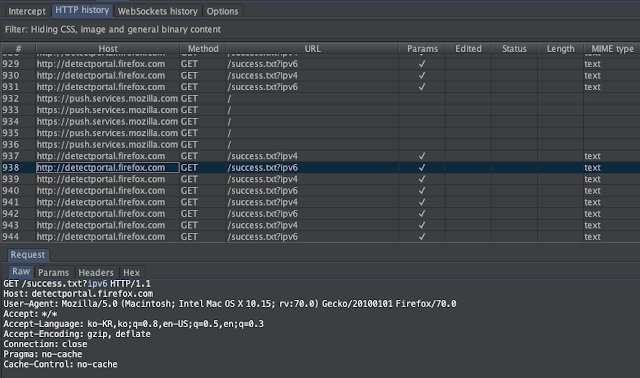Sort history by Method column header
Image resolution: width=640 pixels, height=378 pixels.
point(203,49)
